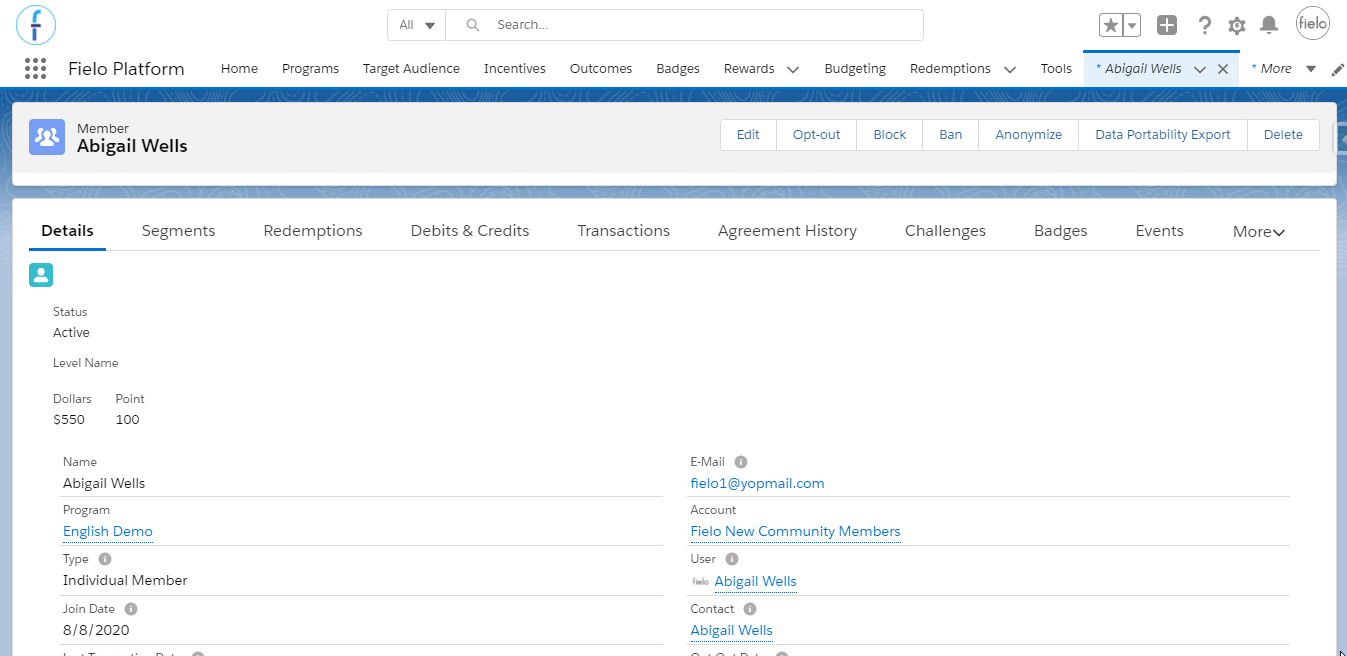Click the fielo user avatar
This screenshot has width=1347, height=656.
1313,24
